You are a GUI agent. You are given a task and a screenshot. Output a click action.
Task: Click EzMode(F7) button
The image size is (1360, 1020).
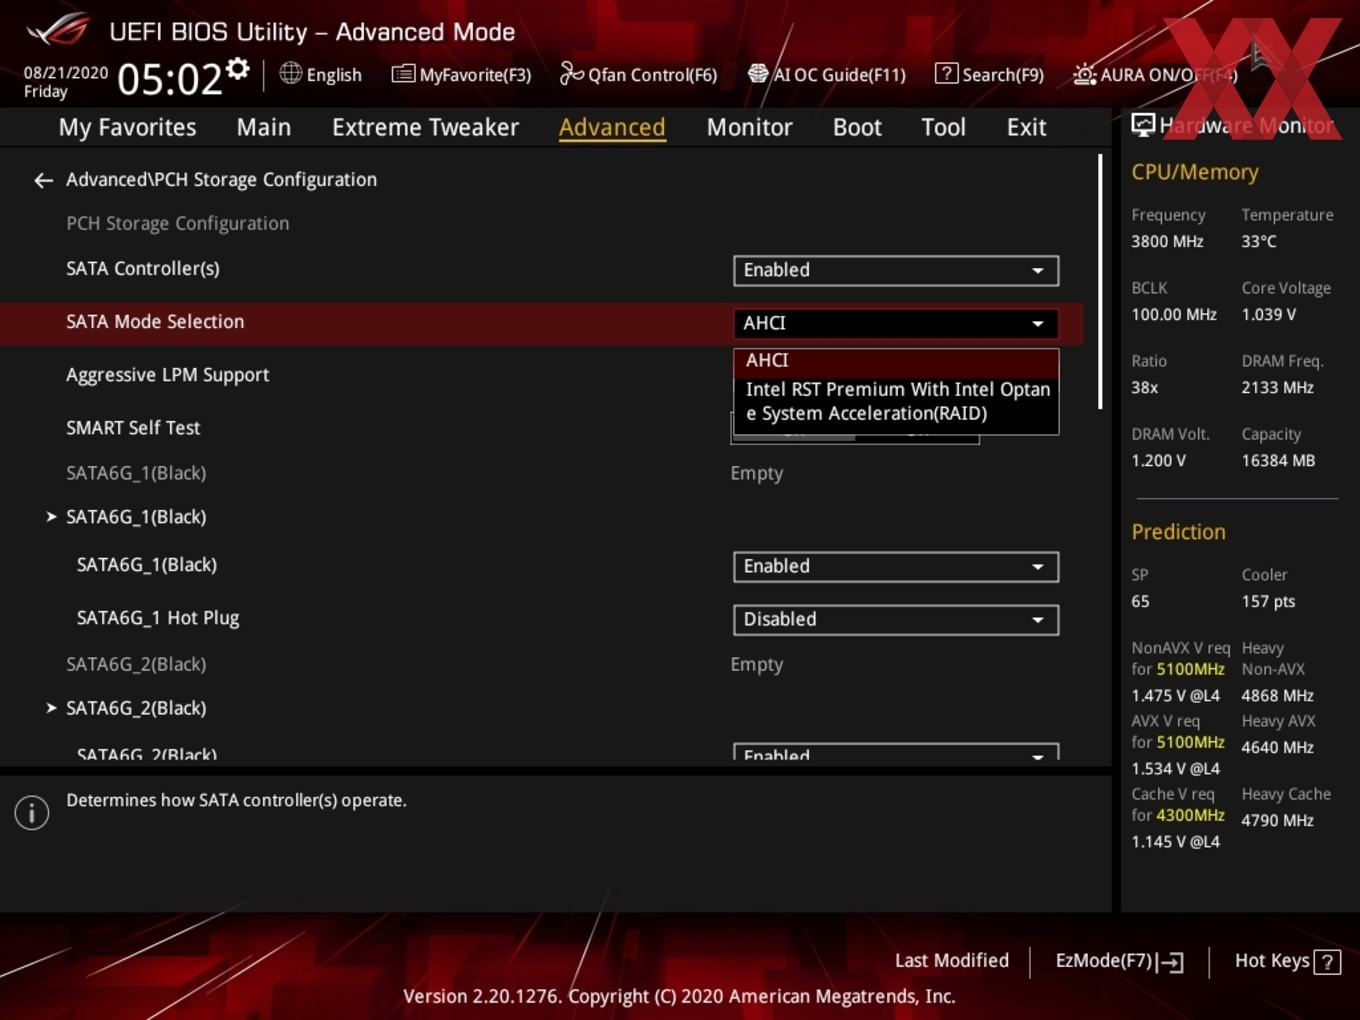[1119, 961]
